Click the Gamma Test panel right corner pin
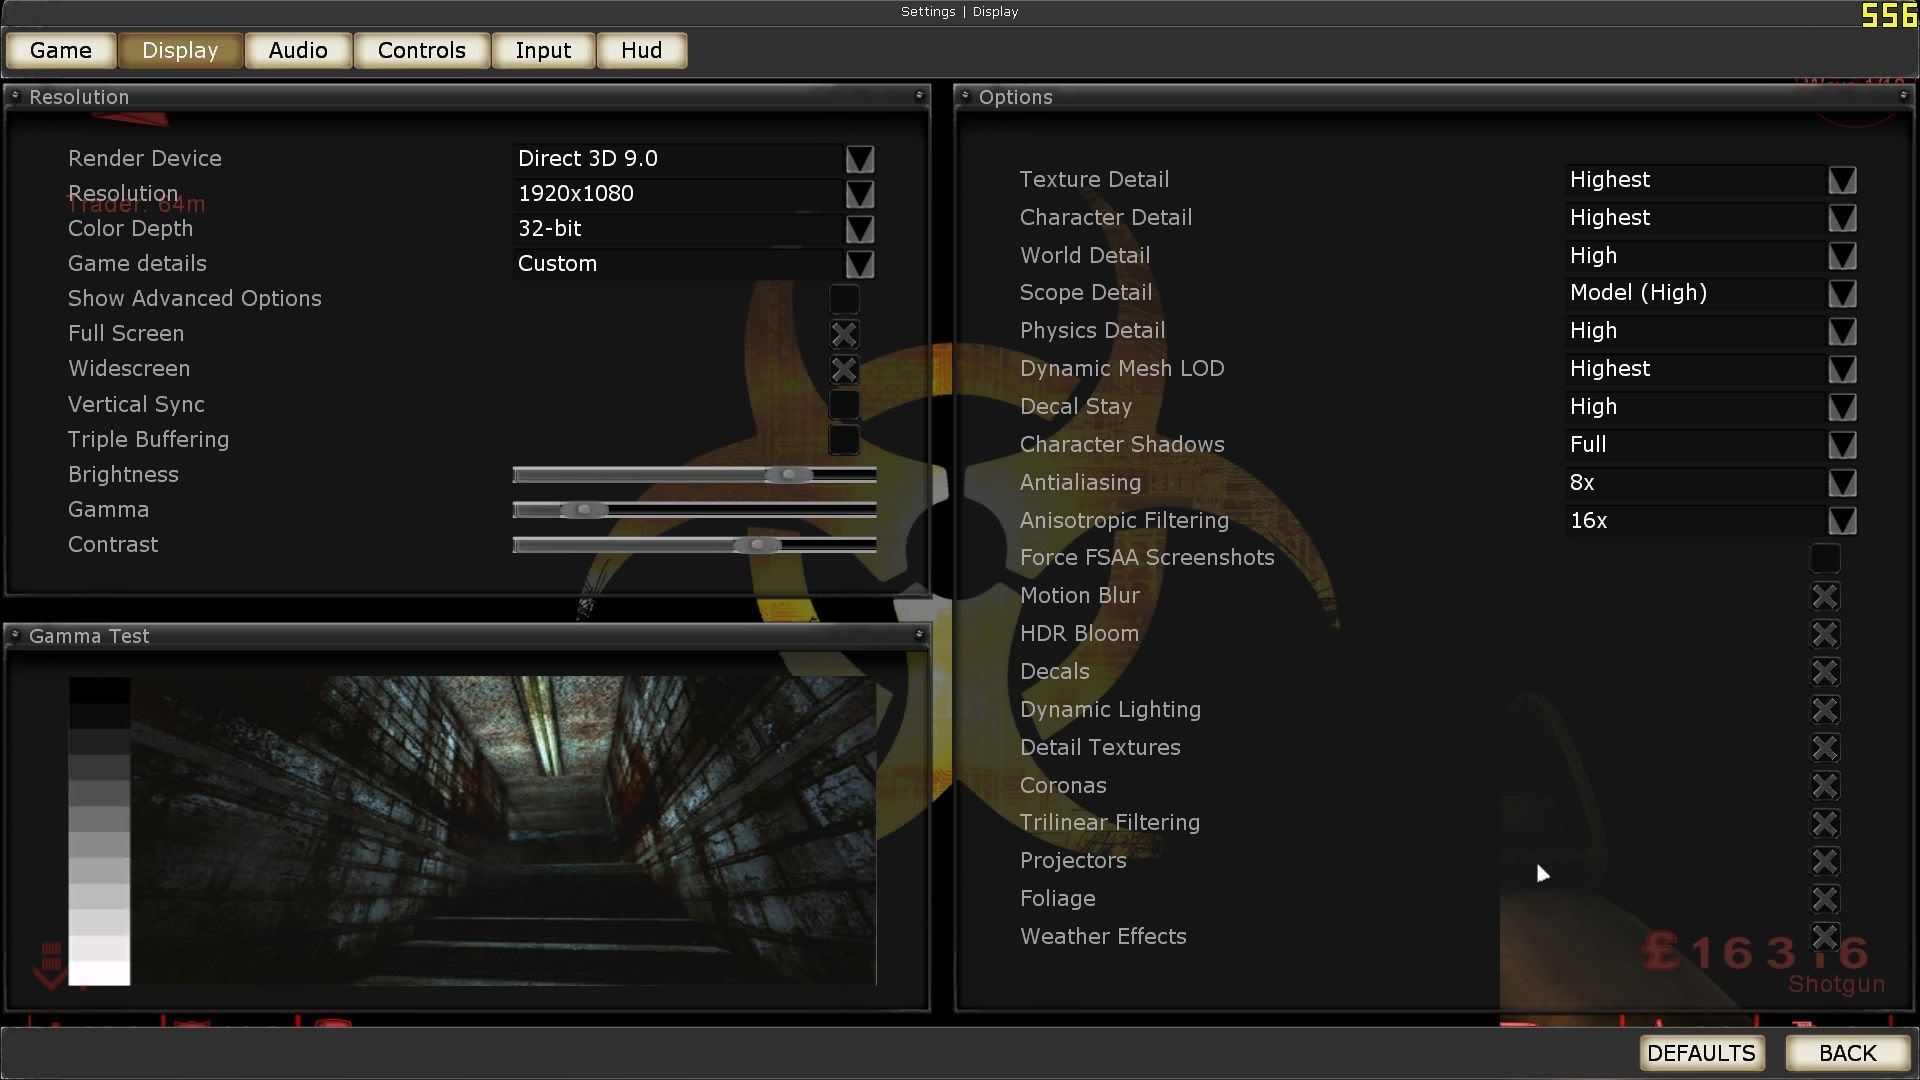The image size is (1920, 1080). [919, 634]
